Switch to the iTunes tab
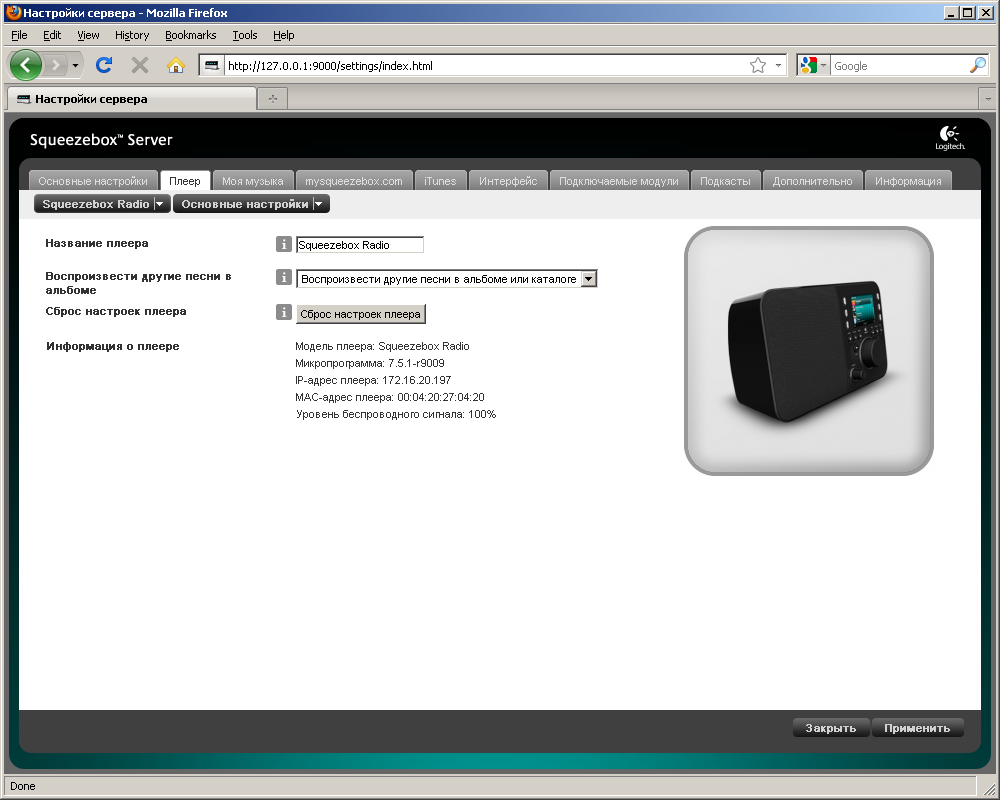 pos(441,181)
